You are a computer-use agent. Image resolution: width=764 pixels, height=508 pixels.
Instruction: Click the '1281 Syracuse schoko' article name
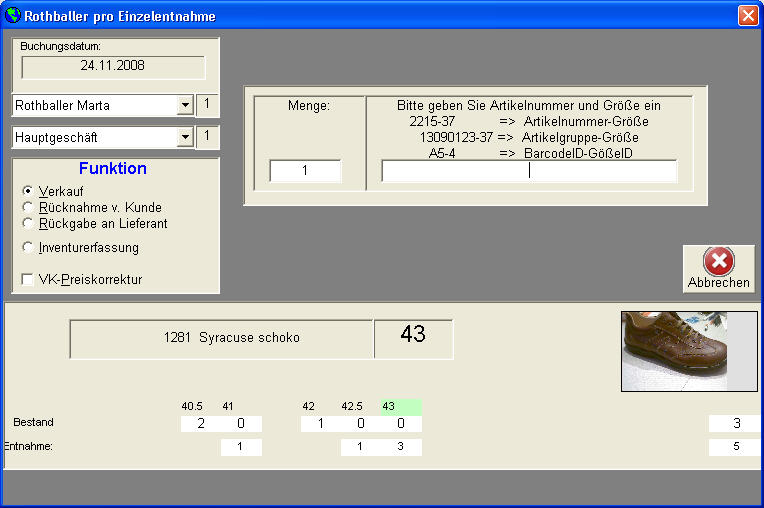(232, 338)
